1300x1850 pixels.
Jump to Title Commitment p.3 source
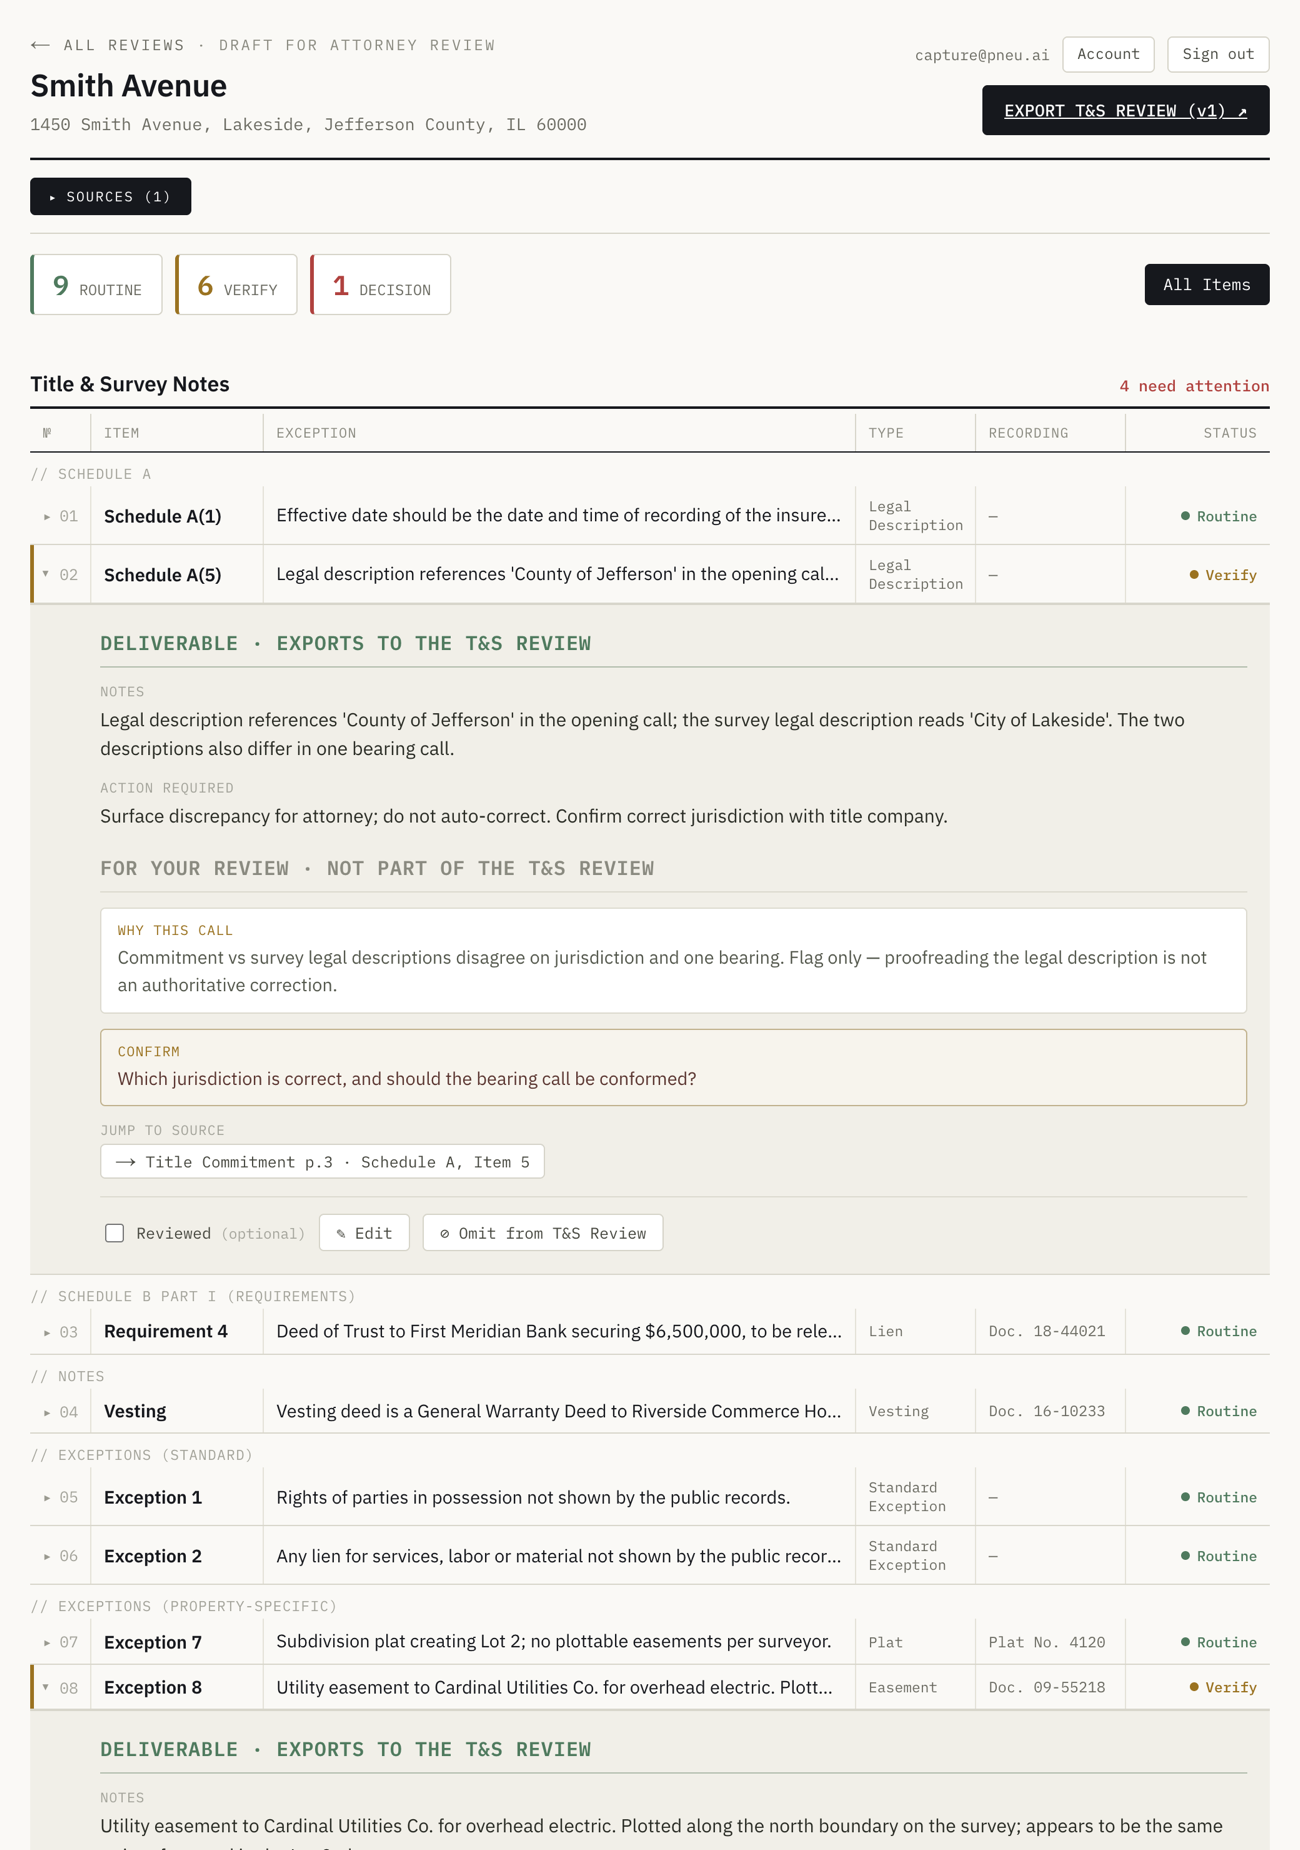tap(322, 1162)
